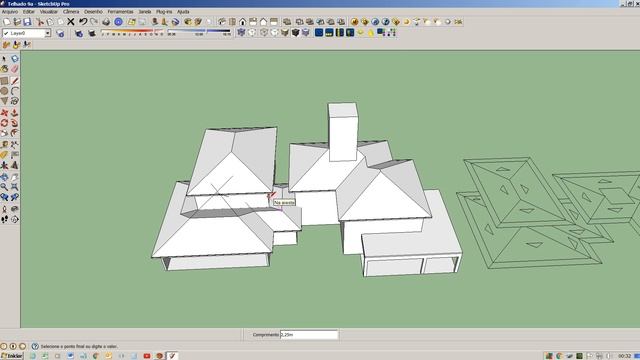Select the Eraser tool

tap(15, 69)
